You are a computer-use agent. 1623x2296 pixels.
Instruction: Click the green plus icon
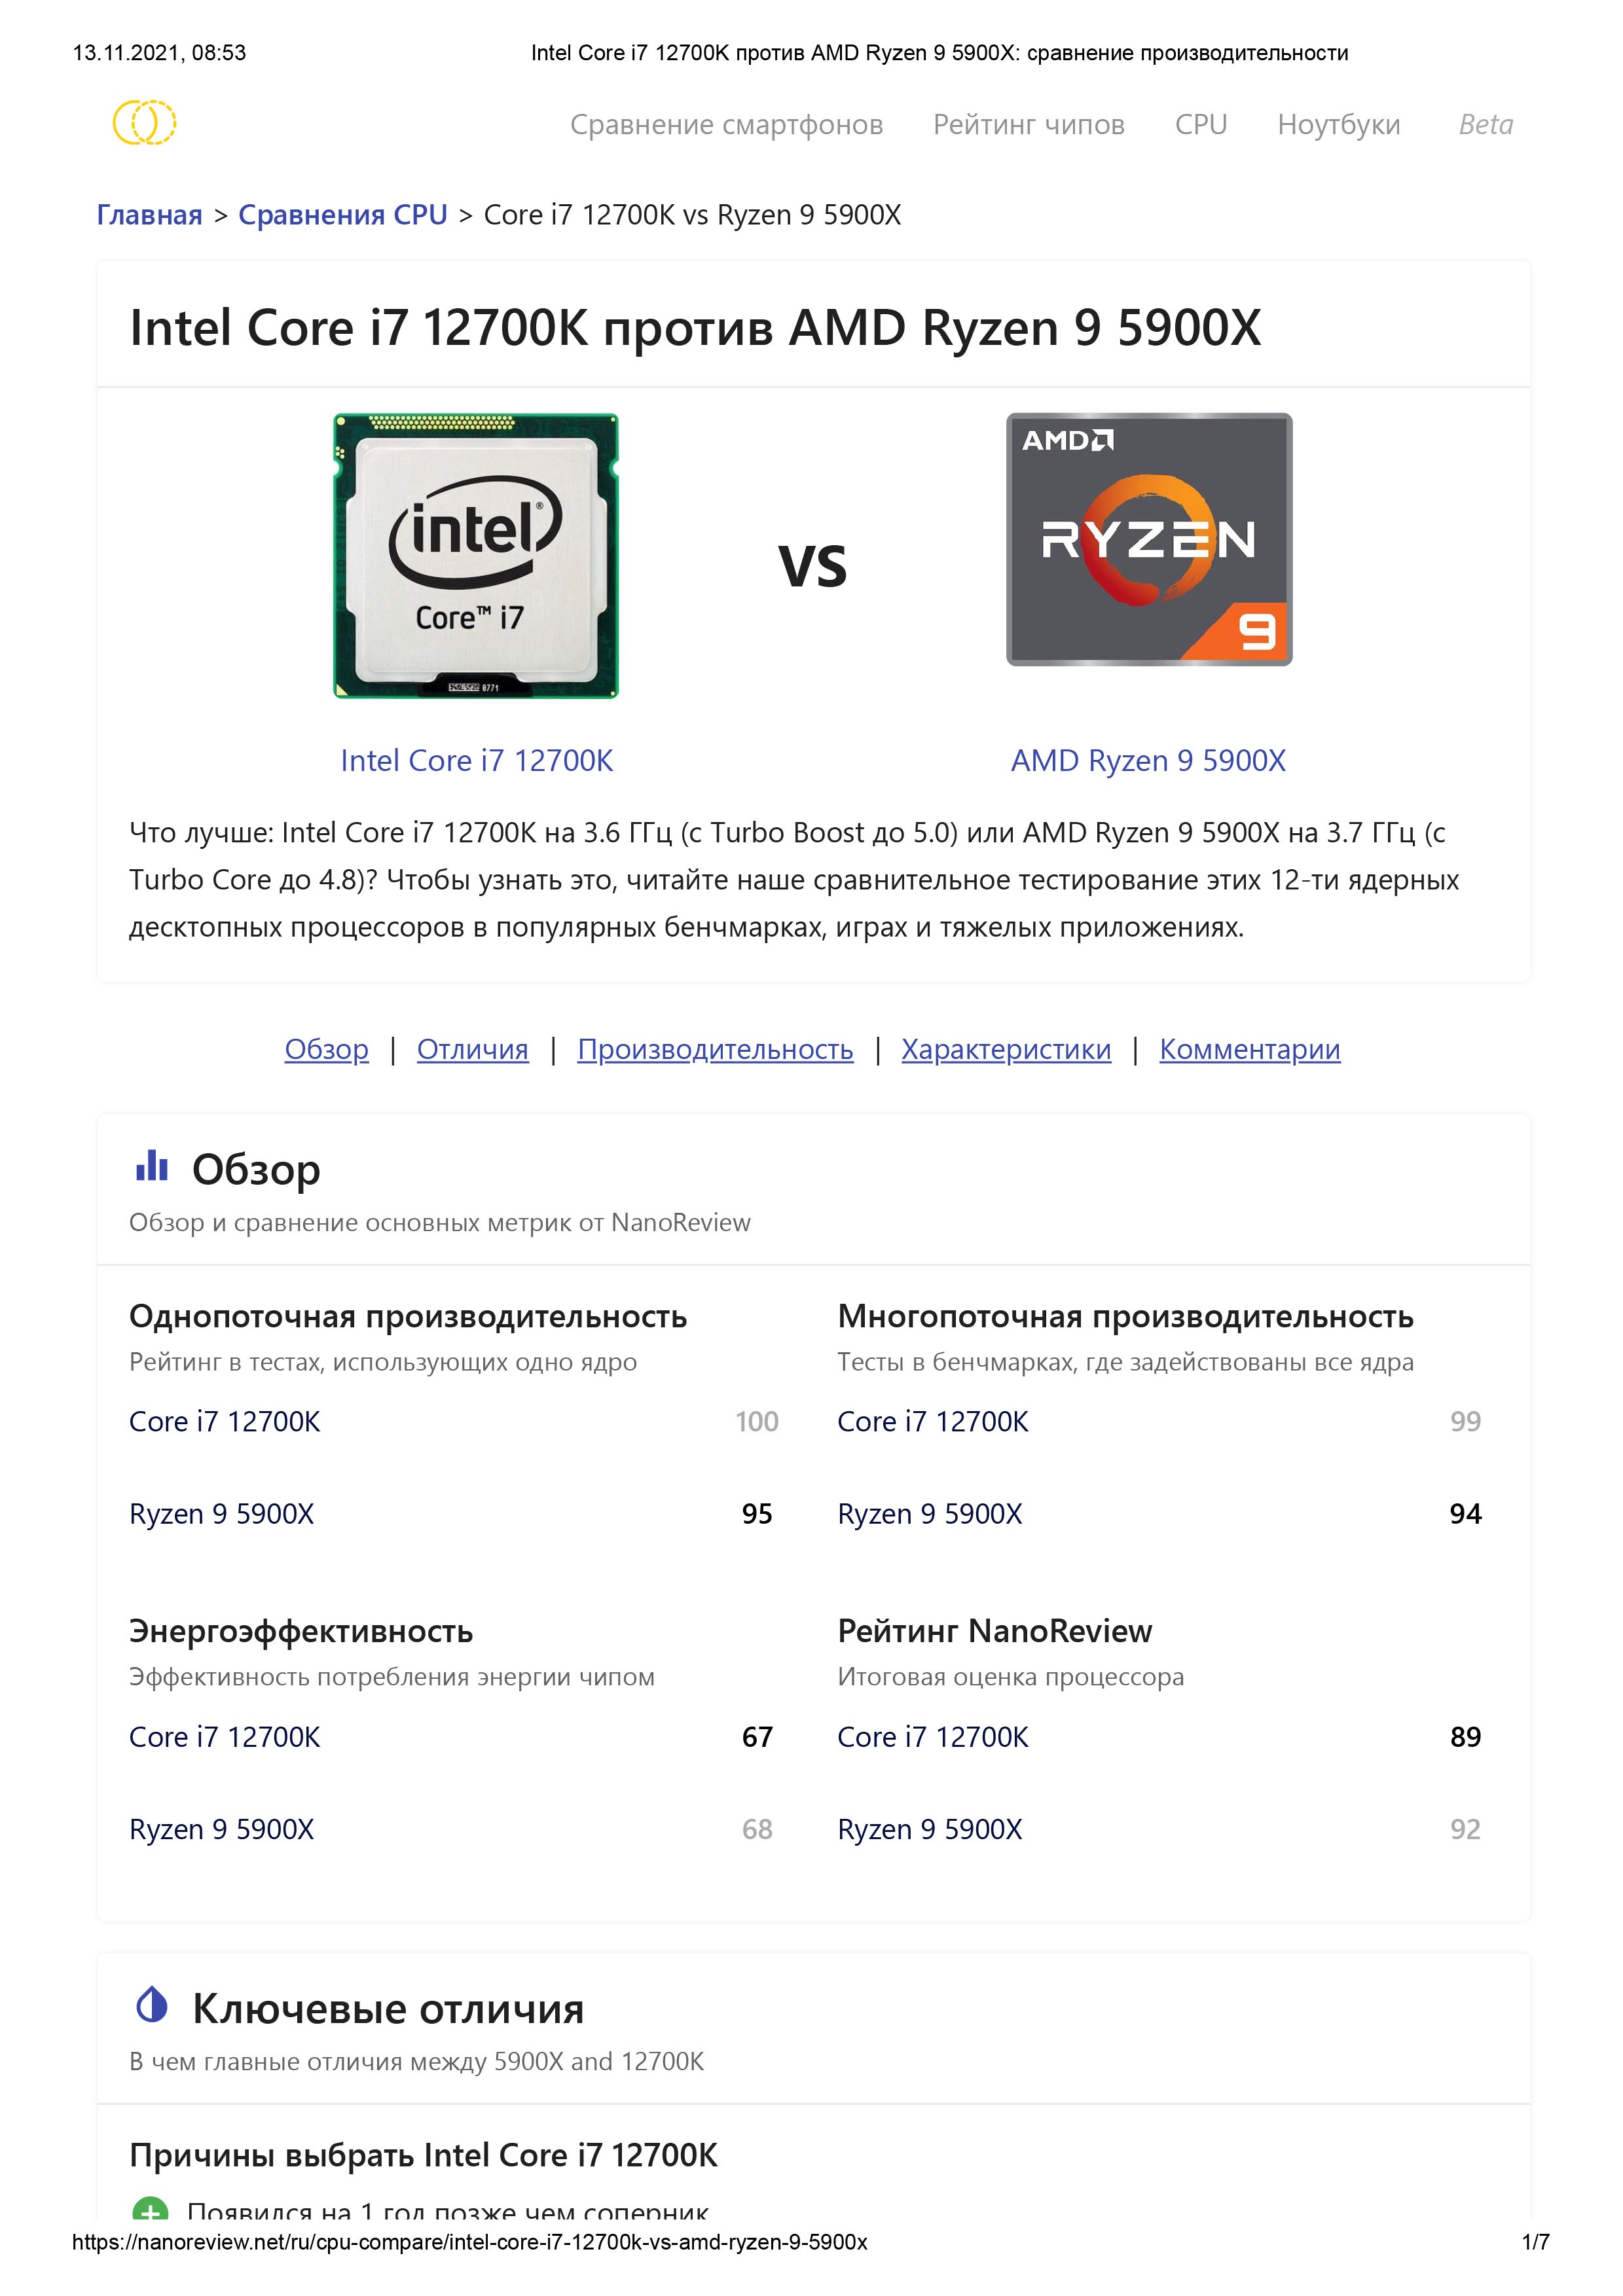pos(150,2212)
